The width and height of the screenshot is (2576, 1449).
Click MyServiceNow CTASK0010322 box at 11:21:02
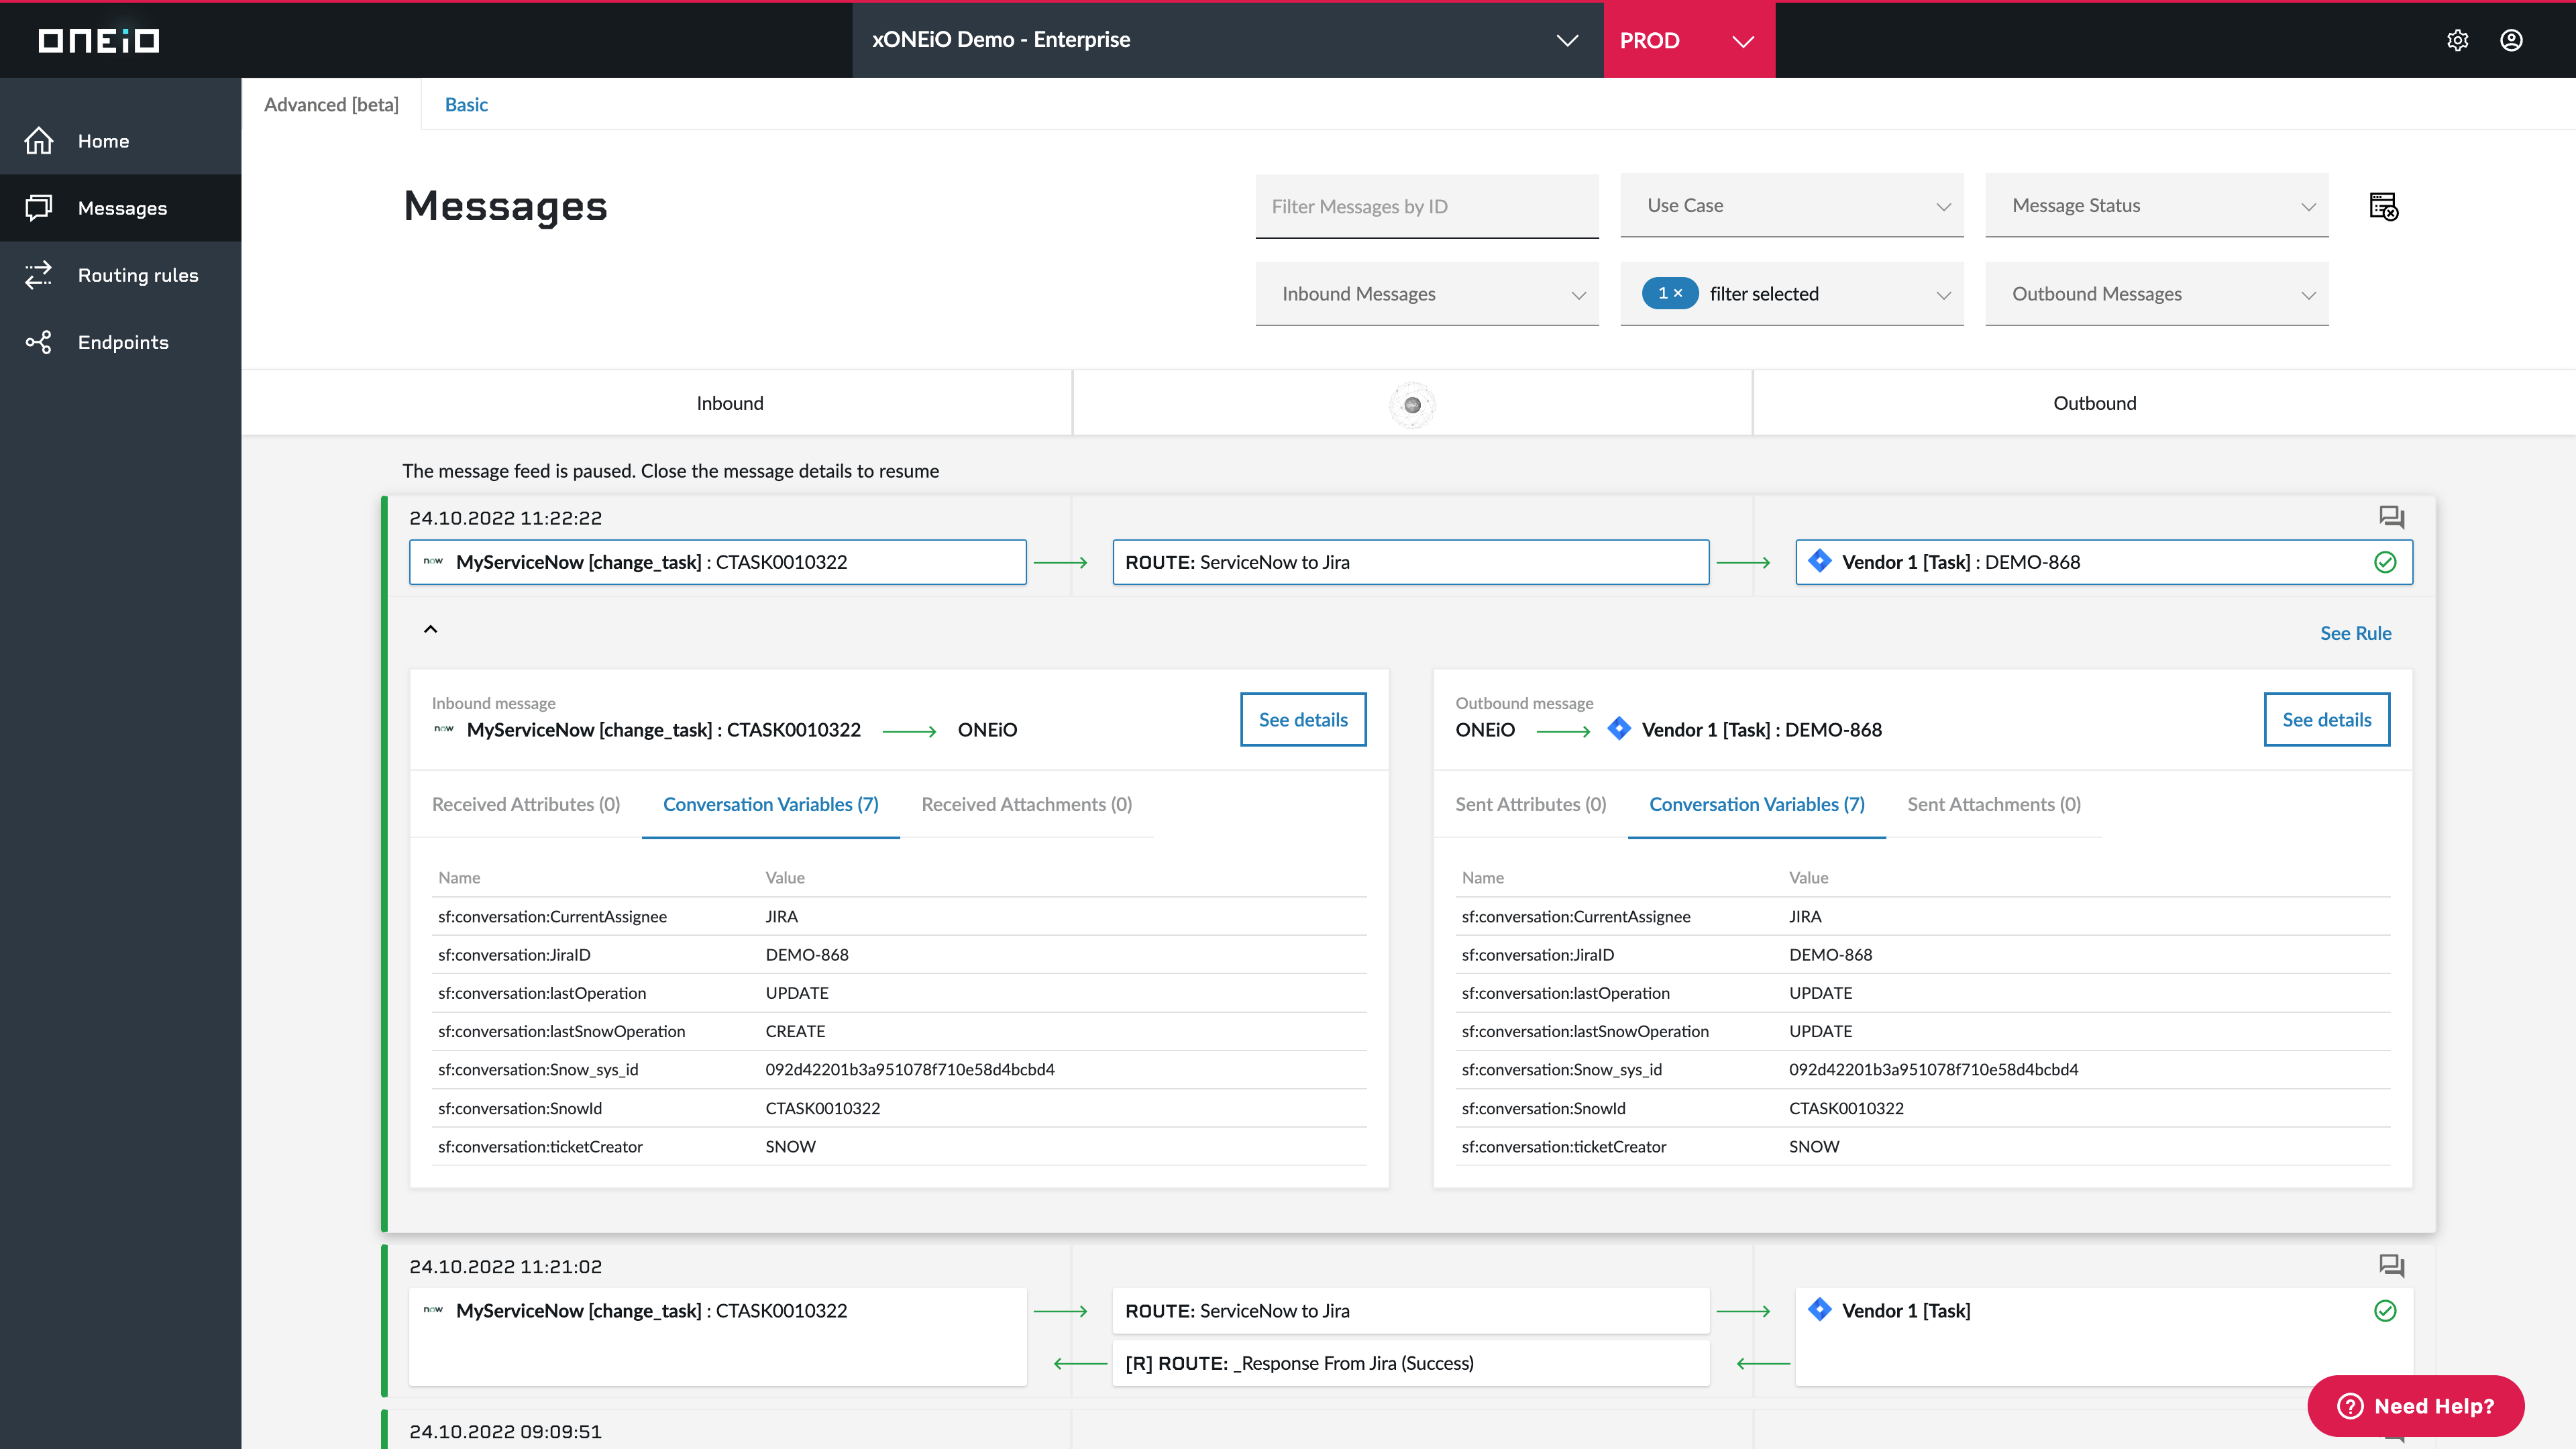click(717, 1337)
